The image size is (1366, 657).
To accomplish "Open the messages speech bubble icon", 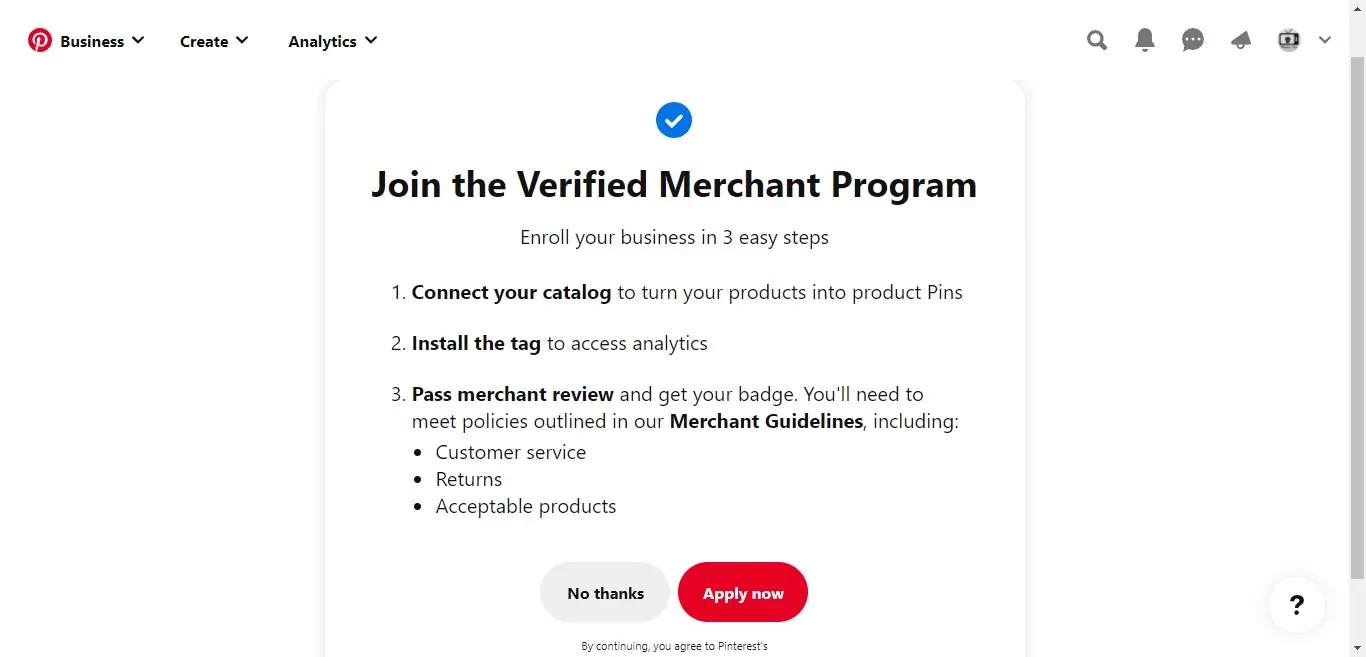I will click(x=1193, y=41).
